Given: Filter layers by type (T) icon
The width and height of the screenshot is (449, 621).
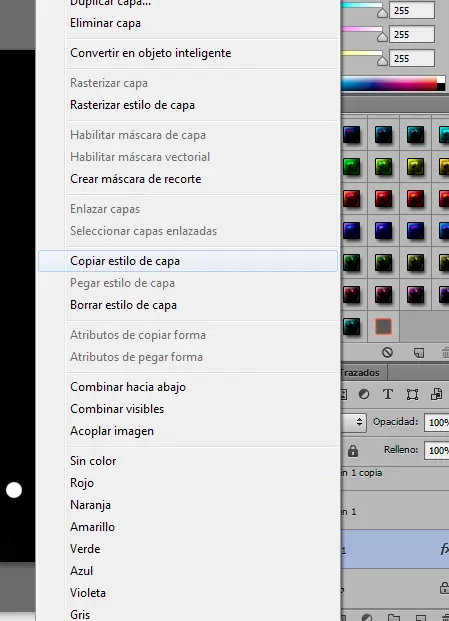Looking at the screenshot, I should tap(388, 394).
